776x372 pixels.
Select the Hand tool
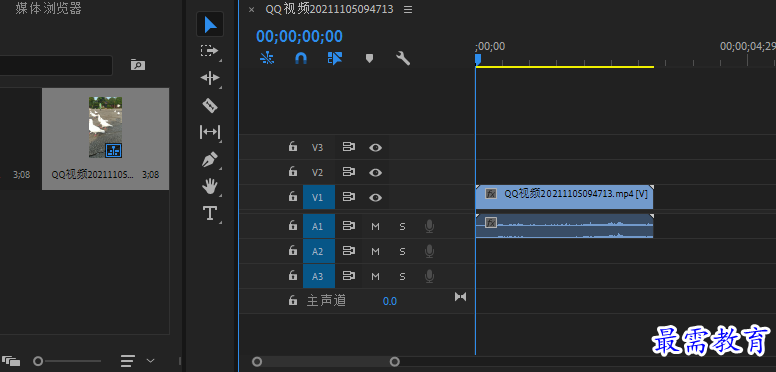click(210, 186)
